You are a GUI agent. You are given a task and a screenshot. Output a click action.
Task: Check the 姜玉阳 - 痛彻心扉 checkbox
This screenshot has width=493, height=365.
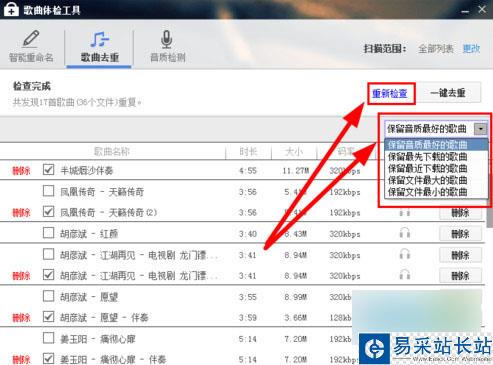pos(49,338)
